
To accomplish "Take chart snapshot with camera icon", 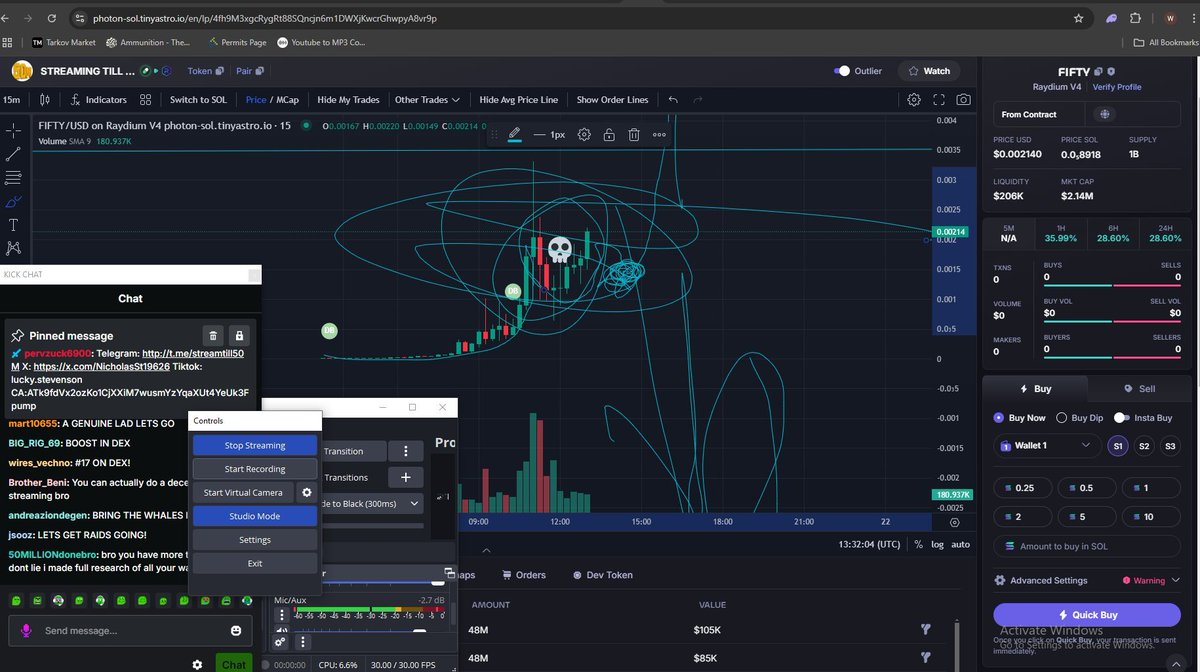I will point(963,100).
